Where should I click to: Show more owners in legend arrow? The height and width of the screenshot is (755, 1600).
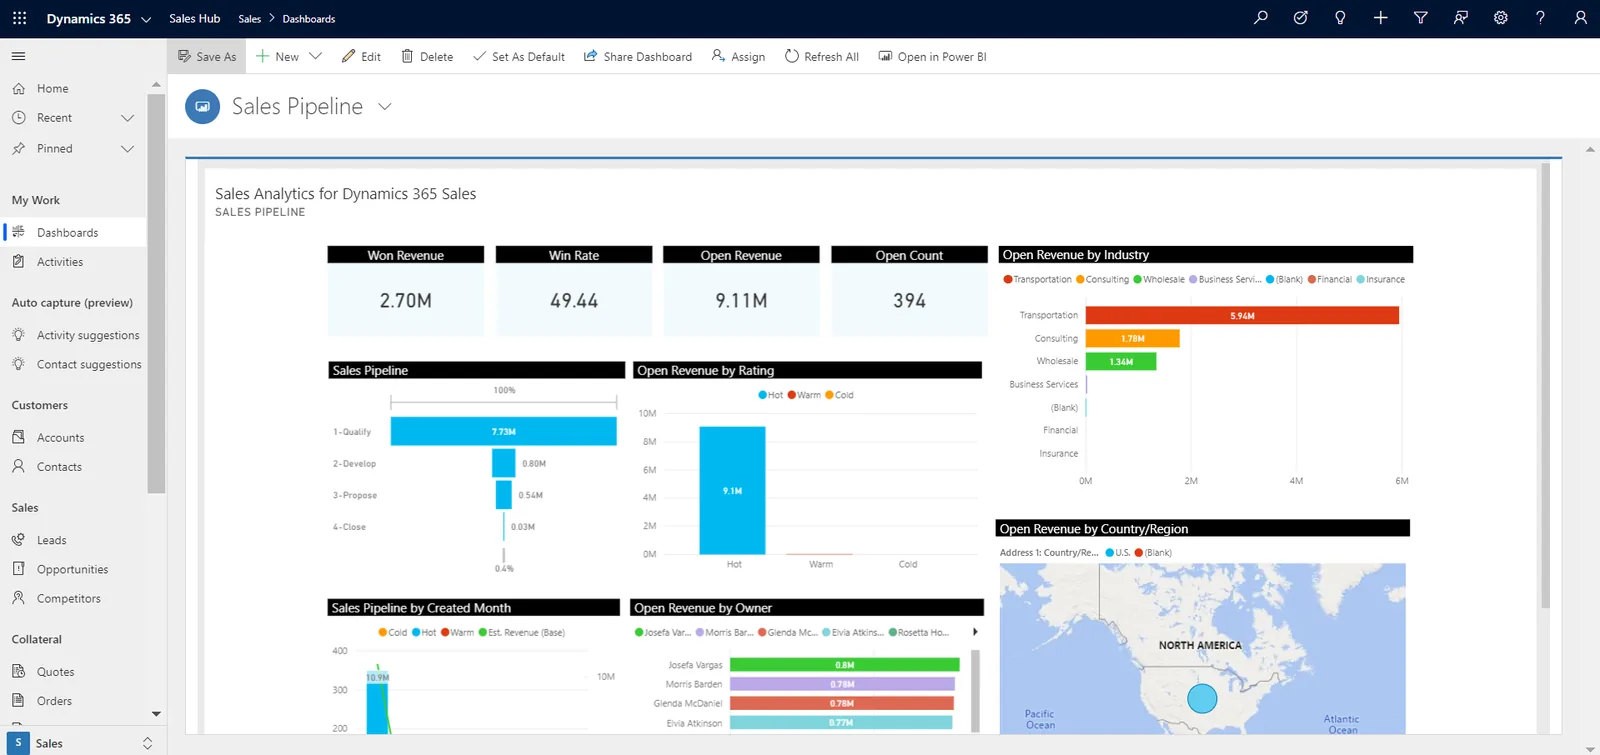(x=975, y=632)
